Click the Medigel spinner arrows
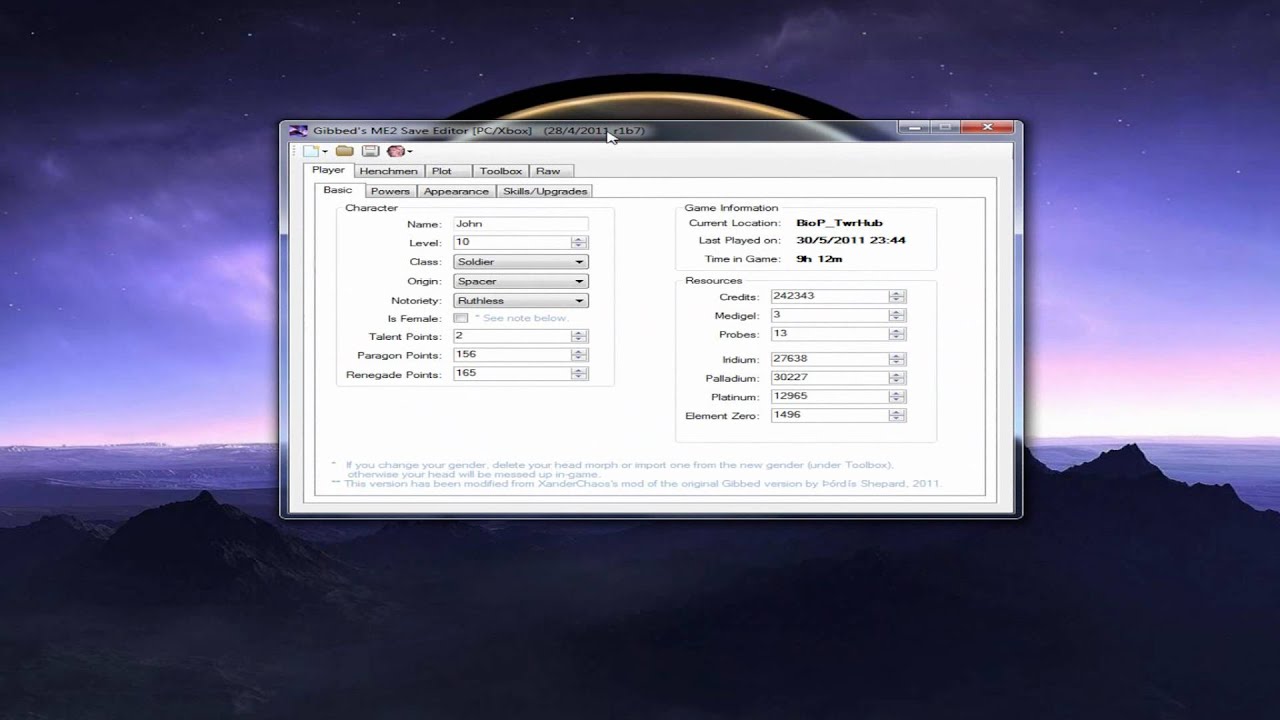Screen dimensions: 1280x720 click(x=897, y=315)
